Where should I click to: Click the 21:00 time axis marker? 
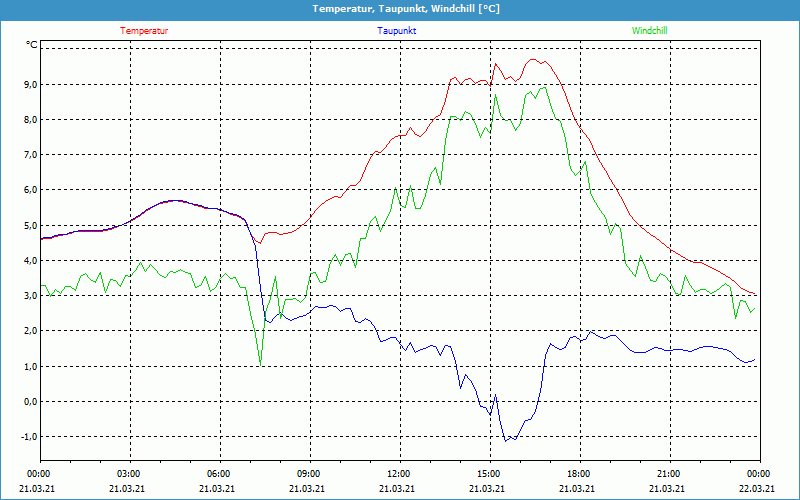pos(668,474)
